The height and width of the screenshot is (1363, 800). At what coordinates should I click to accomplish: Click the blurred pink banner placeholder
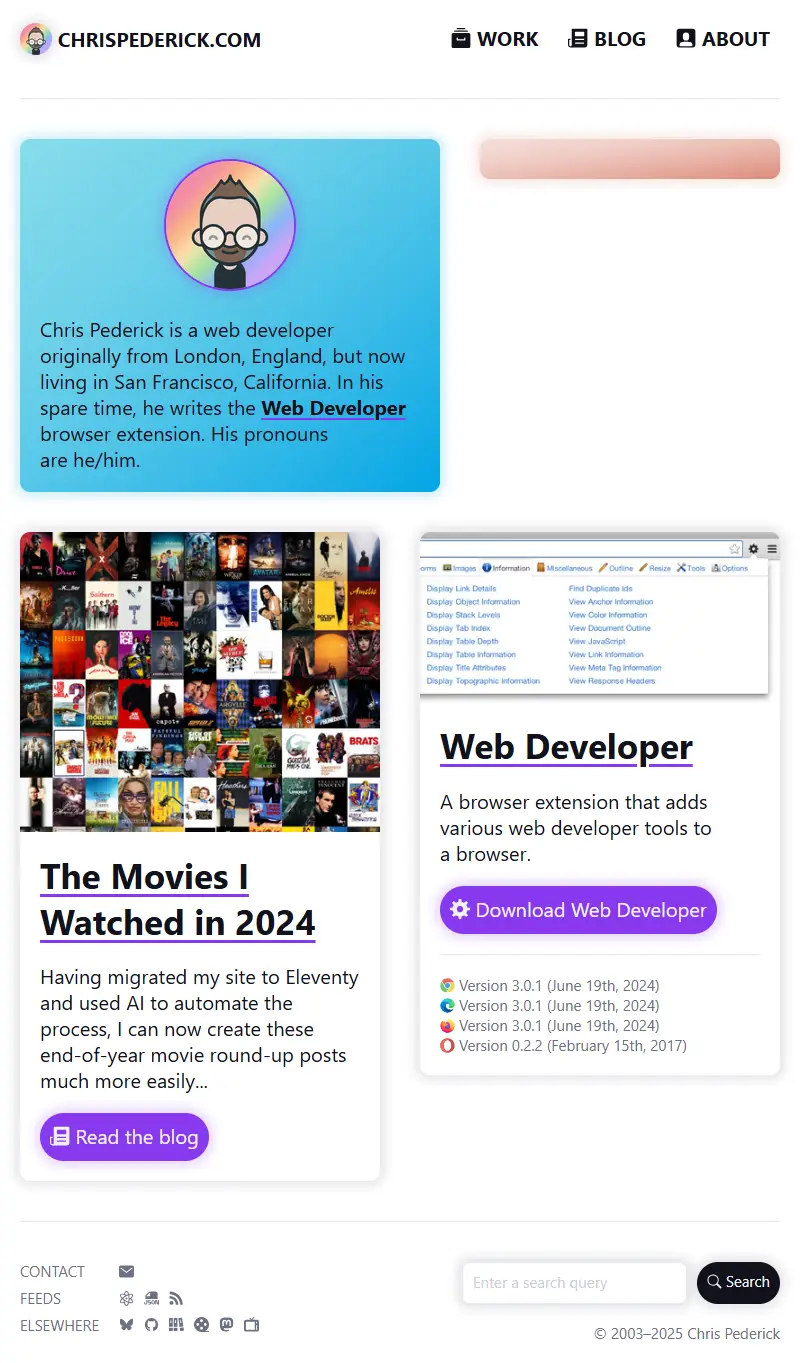tap(630, 159)
